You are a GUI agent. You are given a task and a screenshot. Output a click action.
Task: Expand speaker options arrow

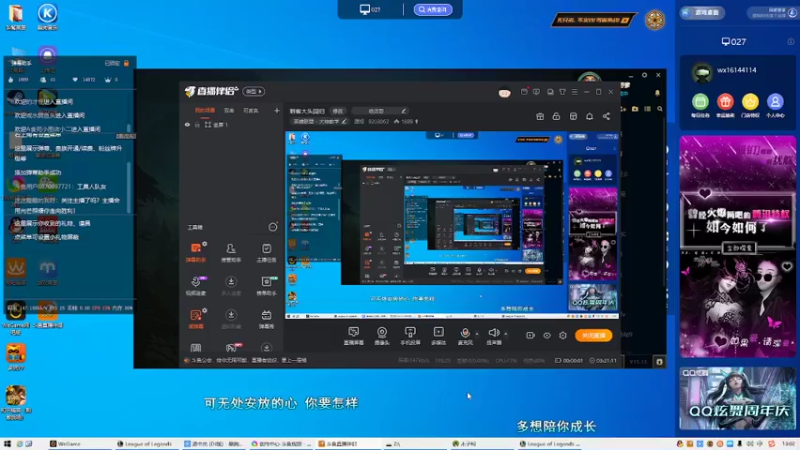coord(506,334)
